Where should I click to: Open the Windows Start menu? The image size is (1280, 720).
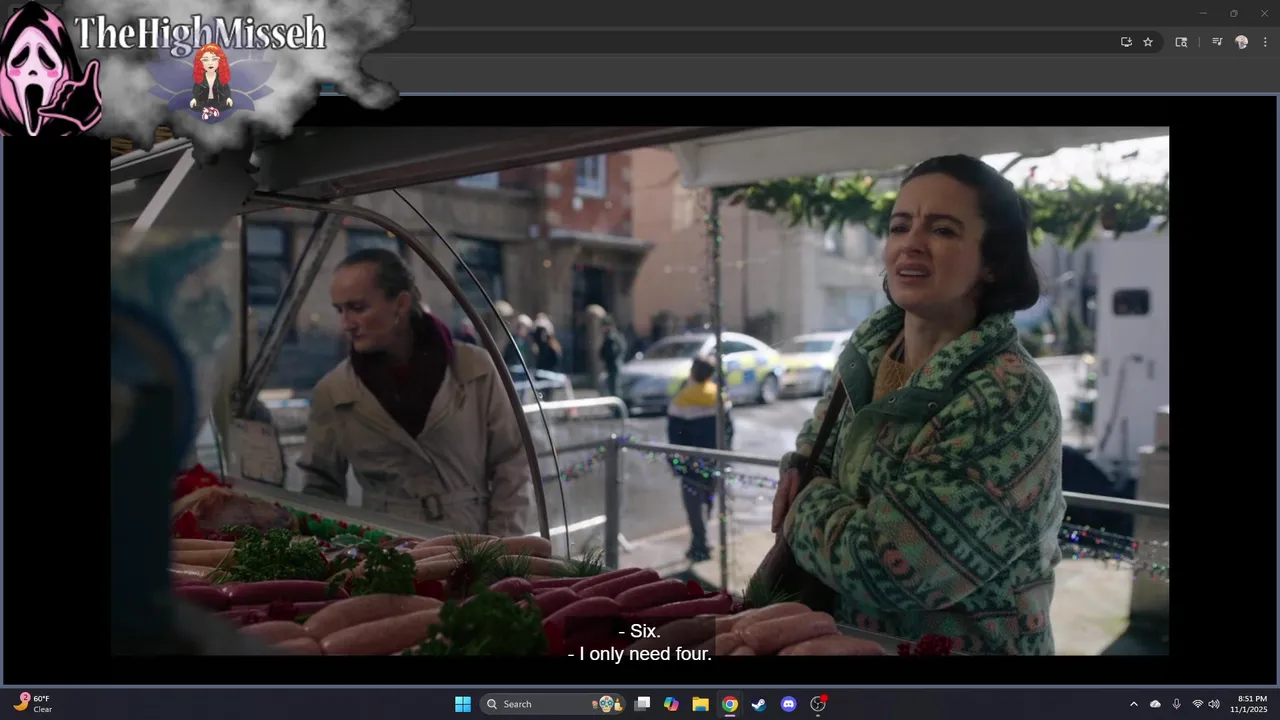(x=463, y=704)
